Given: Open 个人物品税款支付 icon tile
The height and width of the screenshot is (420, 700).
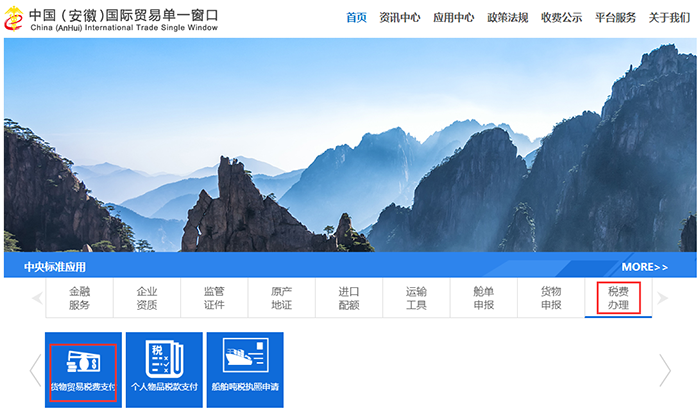Looking at the screenshot, I should (164, 370).
